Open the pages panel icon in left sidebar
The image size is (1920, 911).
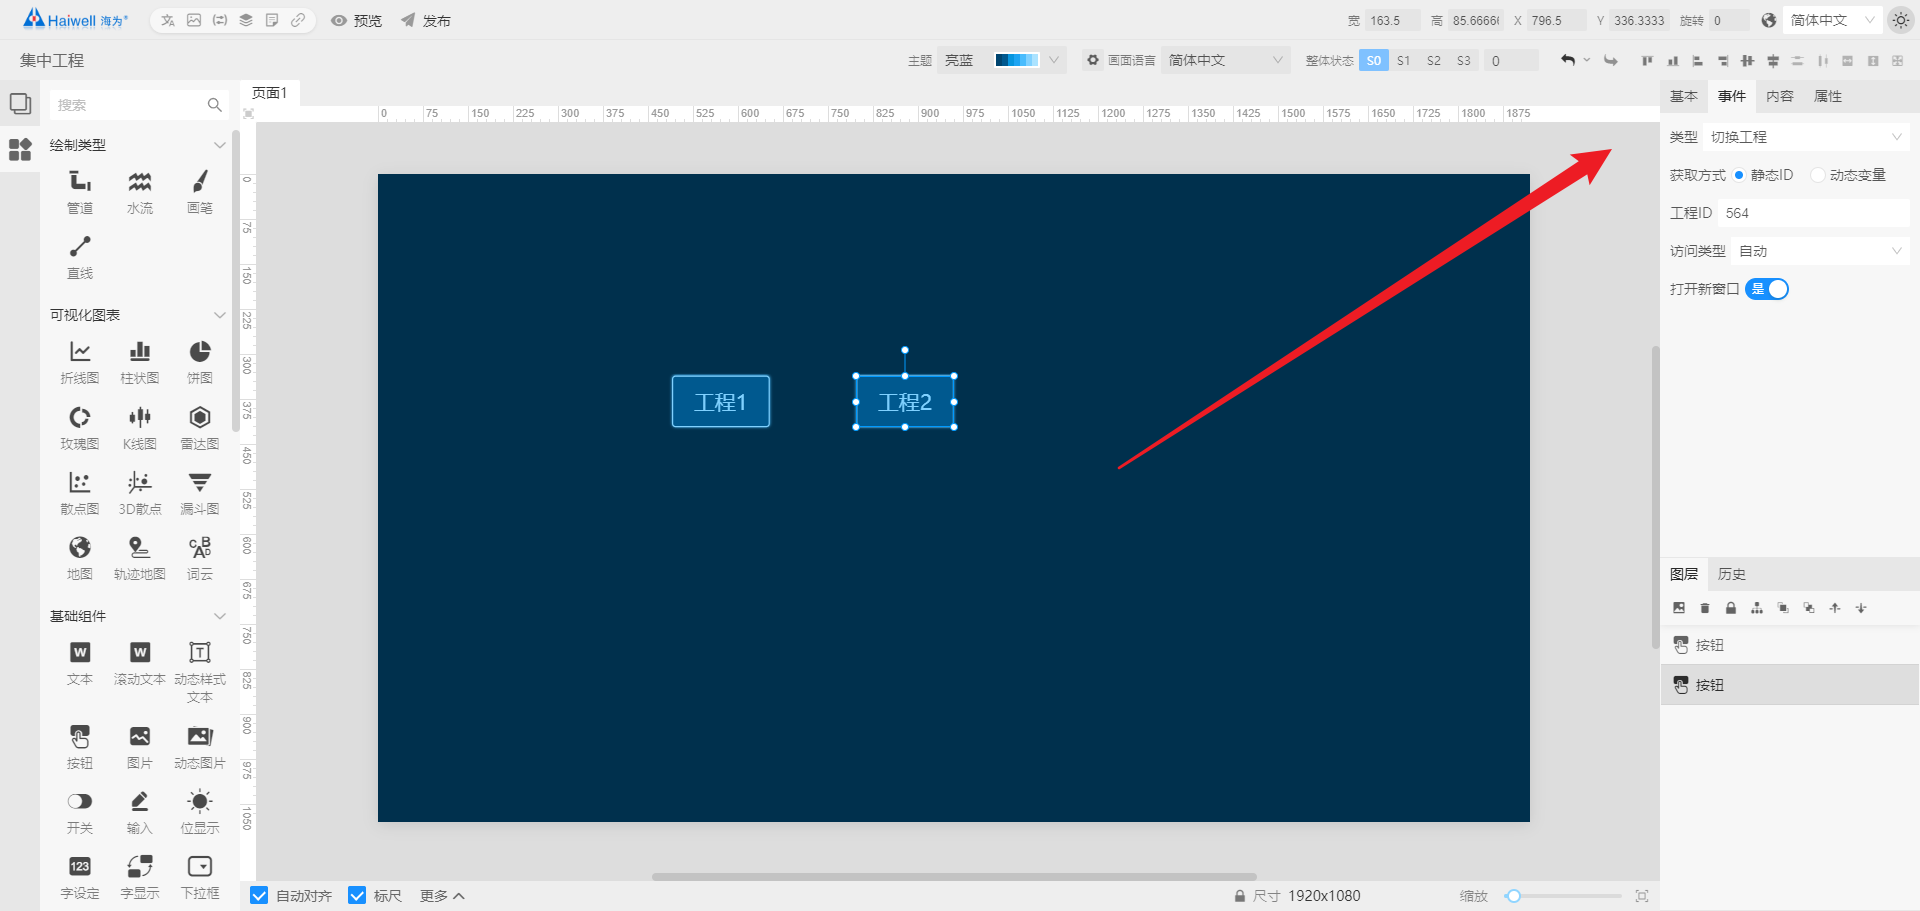click(20, 103)
